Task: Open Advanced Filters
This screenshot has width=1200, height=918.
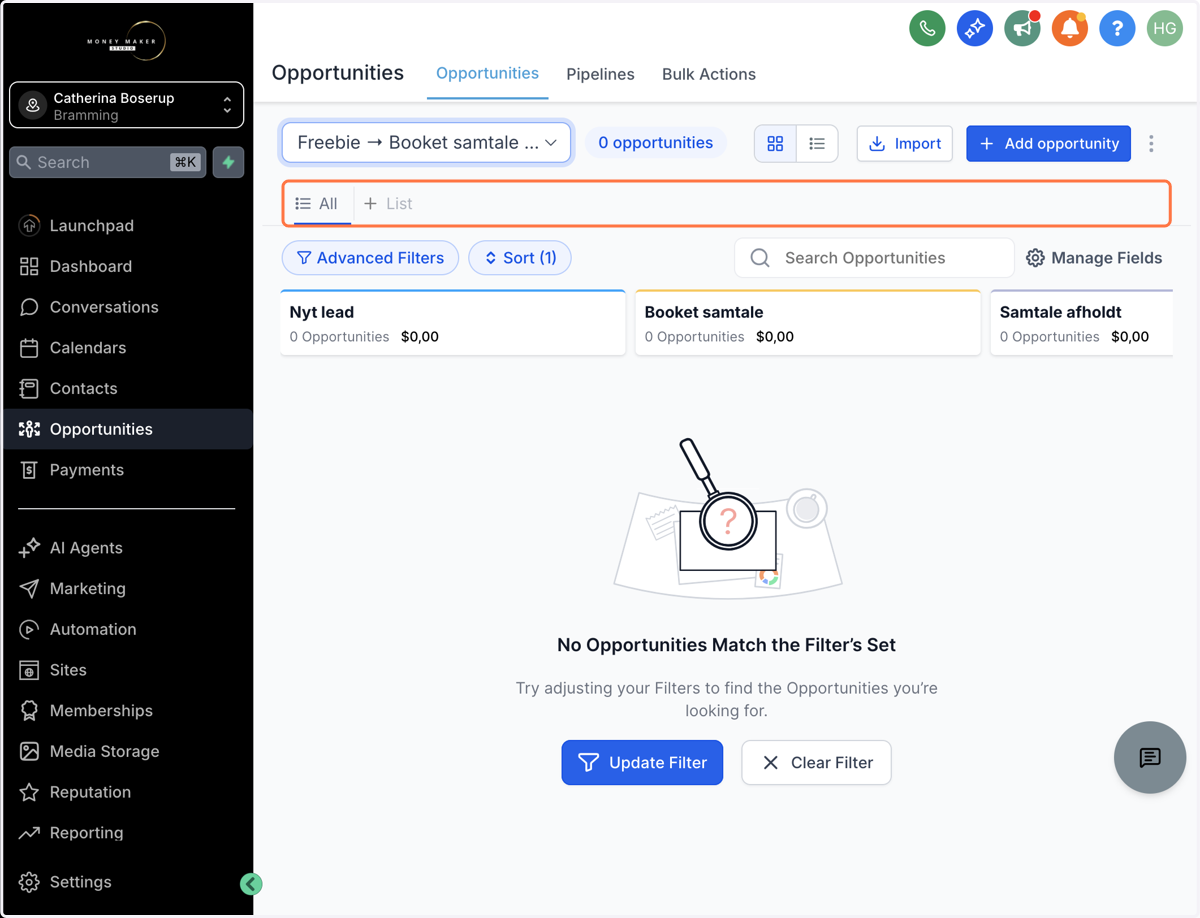Action: (371, 258)
